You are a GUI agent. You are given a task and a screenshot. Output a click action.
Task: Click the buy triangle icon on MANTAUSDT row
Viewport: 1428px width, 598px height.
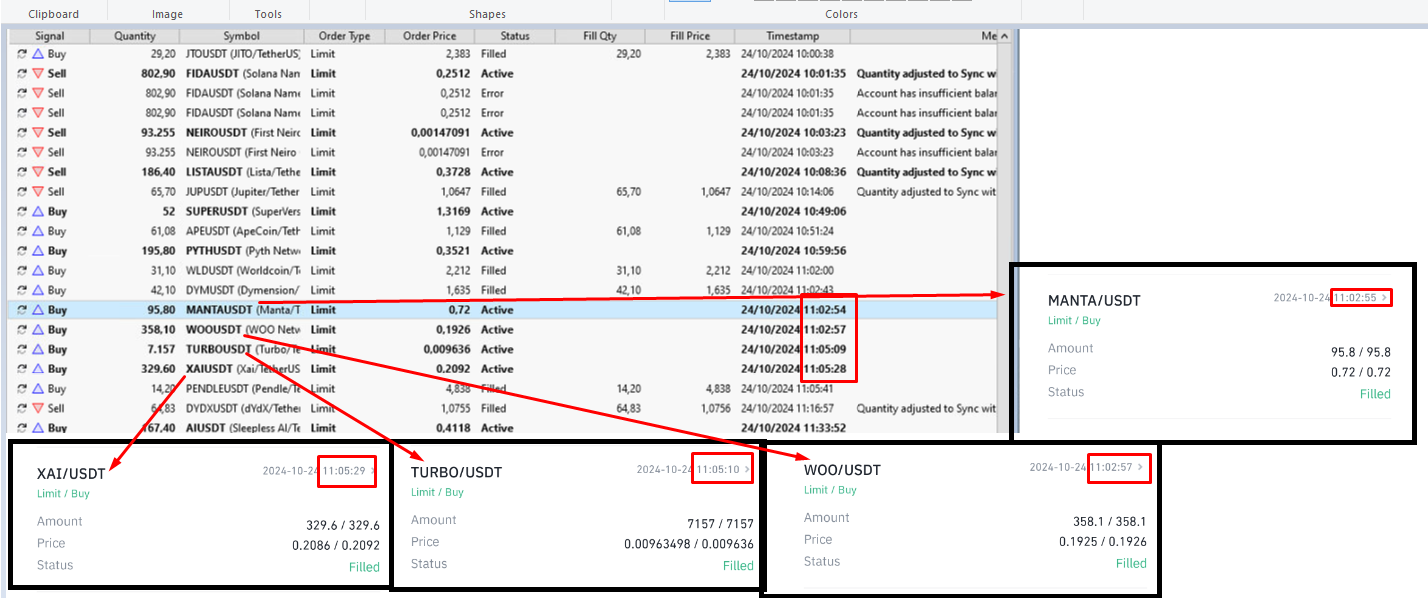pyautogui.click(x=38, y=310)
